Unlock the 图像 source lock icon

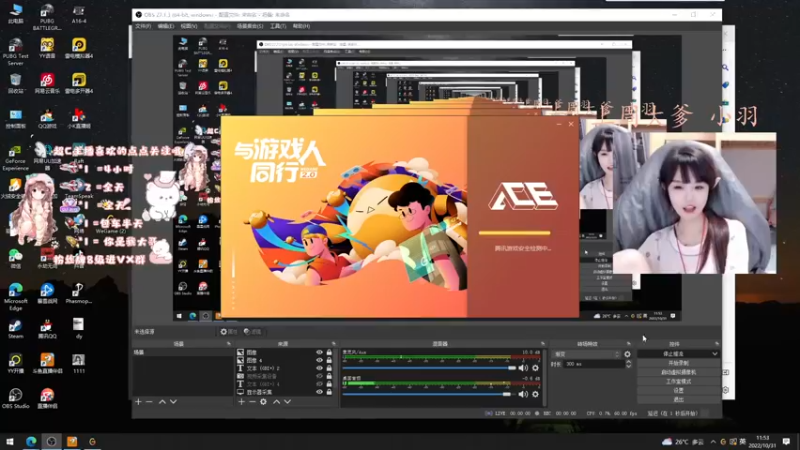[x=329, y=353]
